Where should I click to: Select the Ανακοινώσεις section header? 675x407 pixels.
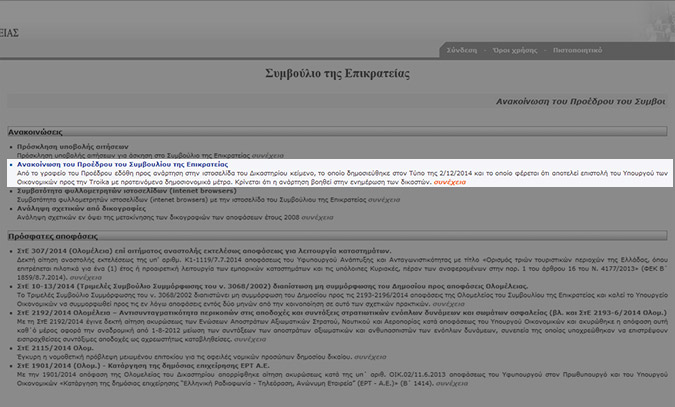click(337, 131)
